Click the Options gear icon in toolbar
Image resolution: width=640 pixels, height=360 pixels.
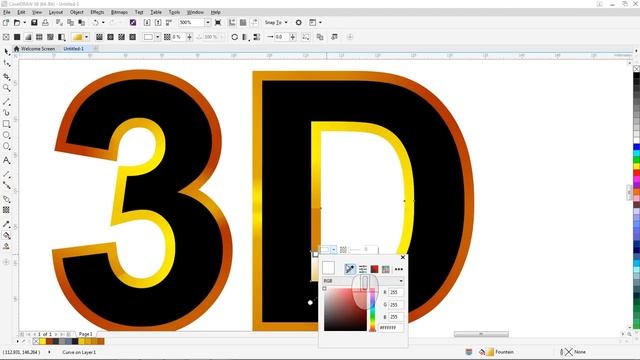click(298, 22)
